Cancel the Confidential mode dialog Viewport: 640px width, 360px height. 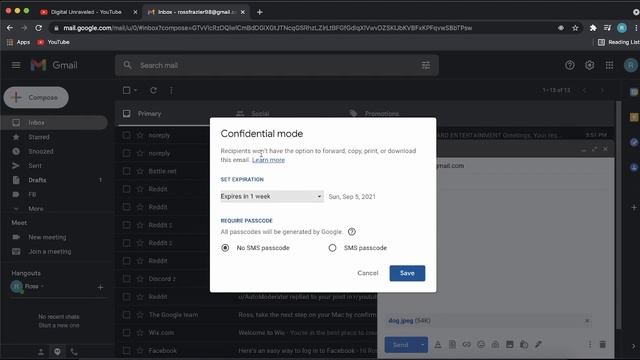367,273
